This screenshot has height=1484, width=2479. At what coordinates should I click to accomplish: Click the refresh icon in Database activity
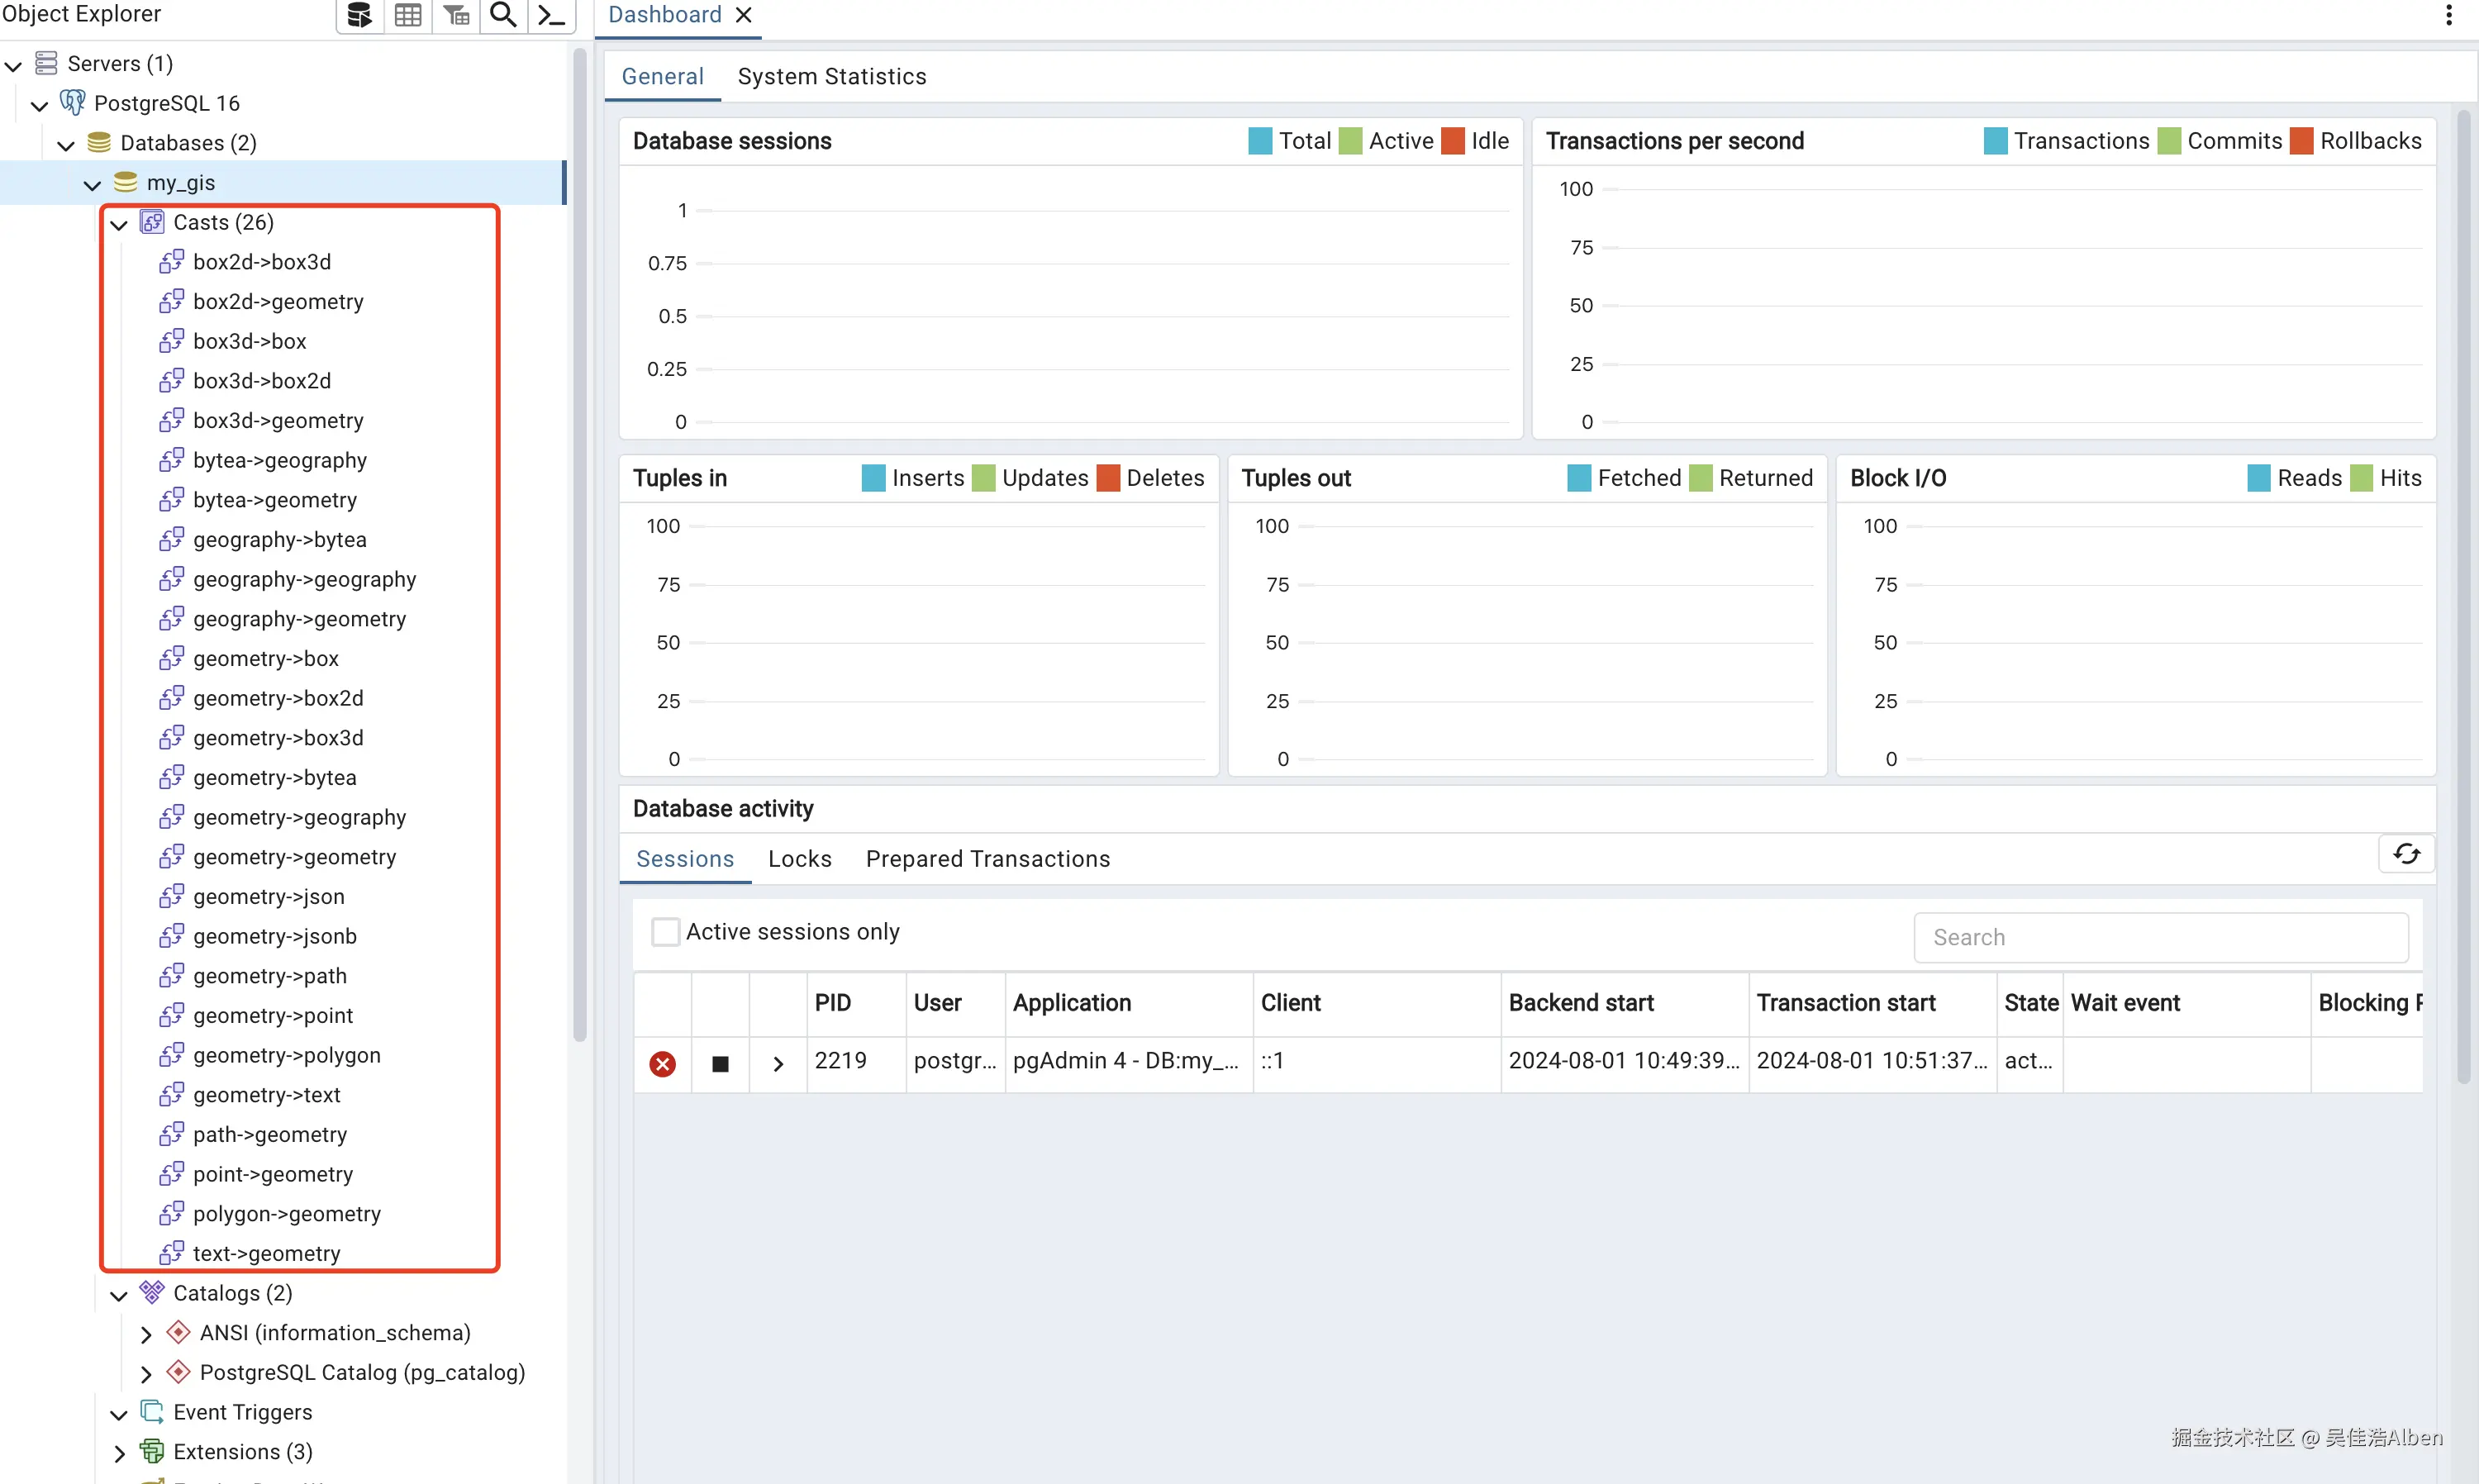pyautogui.click(x=2406, y=854)
